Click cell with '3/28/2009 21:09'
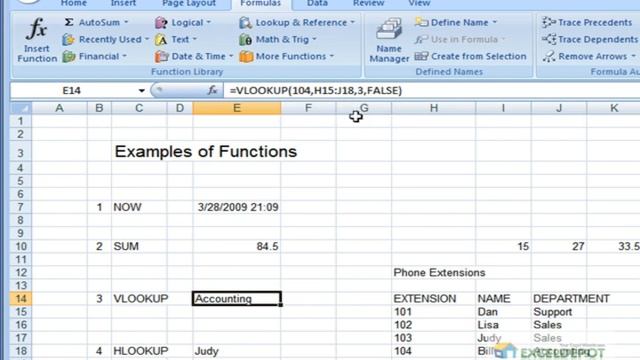Image resolution: width=640 pixels, height=360 pixels. [237, 207]
